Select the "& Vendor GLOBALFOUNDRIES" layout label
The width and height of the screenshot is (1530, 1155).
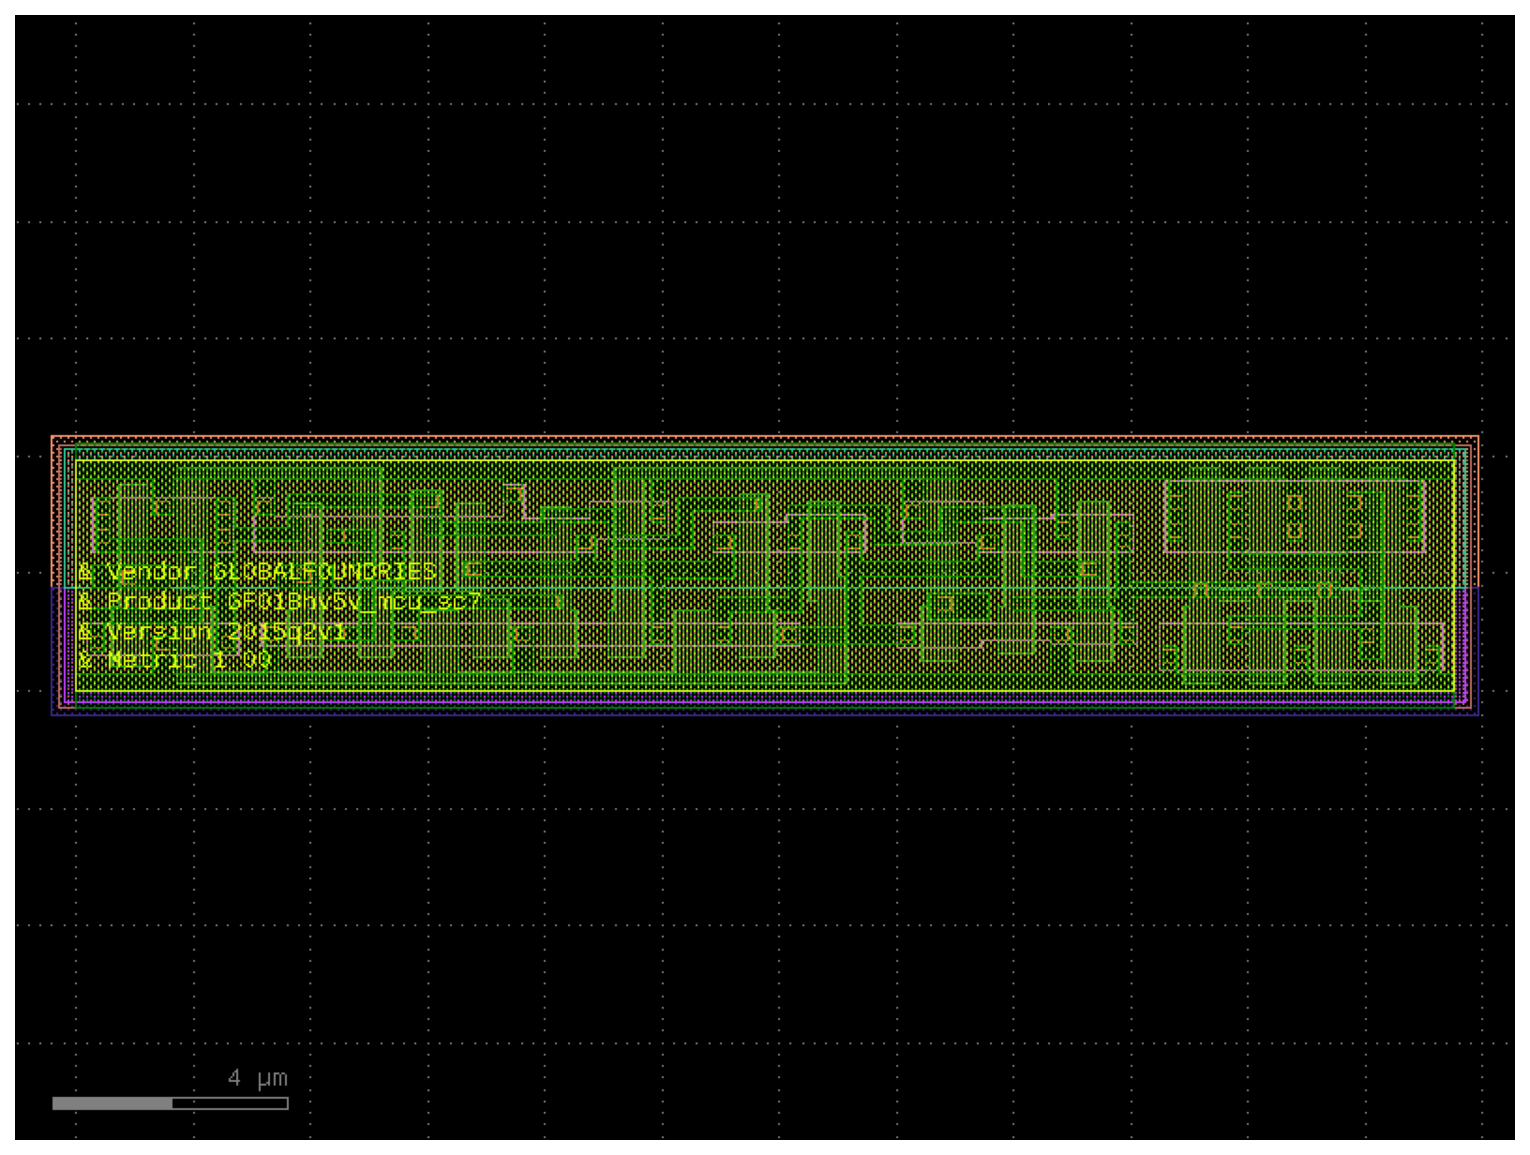(258, 572)
